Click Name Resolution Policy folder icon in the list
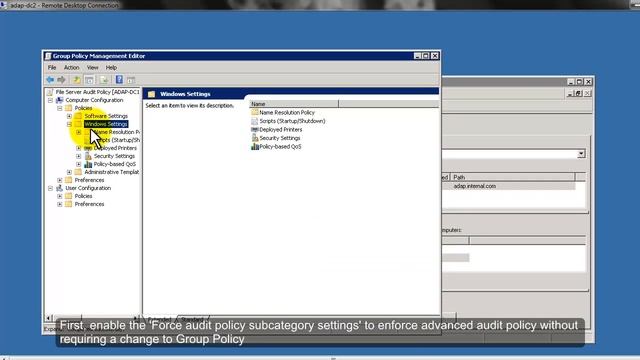 (255, 112)
